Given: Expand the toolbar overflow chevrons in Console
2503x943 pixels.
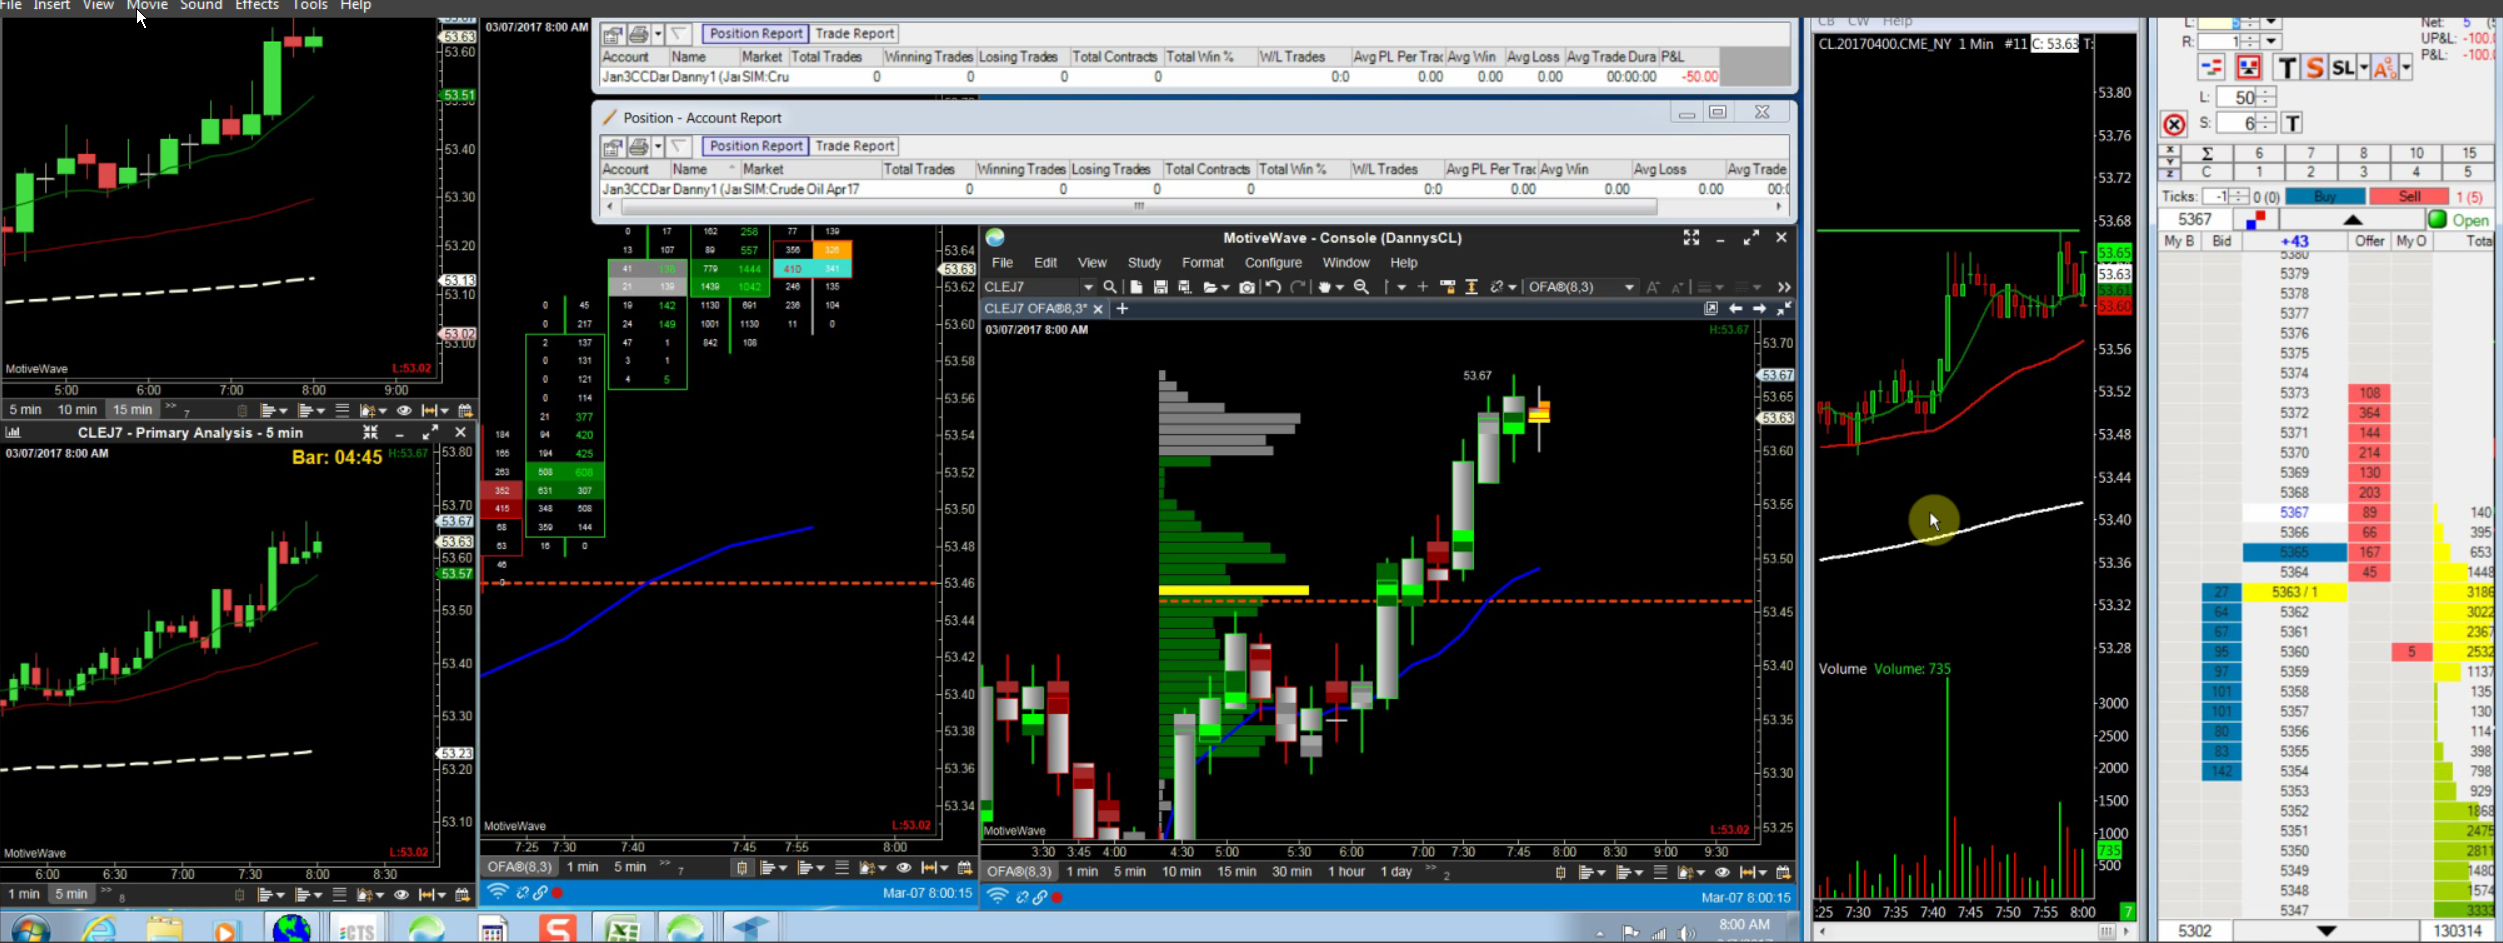Looking at the screenshot, I should (x=1784, y=287).
